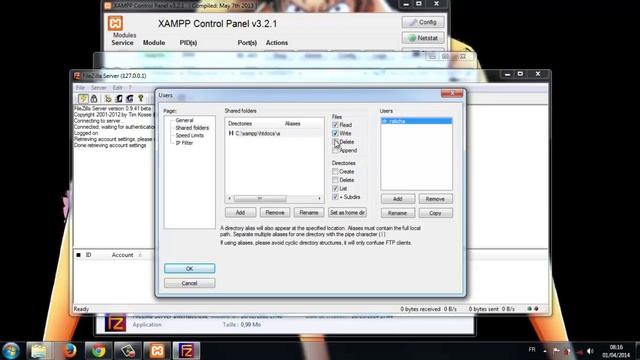Viewport: 640px width, 360px height.
Task: Click Remove under Shared folders list
Action: coord(275,213)
